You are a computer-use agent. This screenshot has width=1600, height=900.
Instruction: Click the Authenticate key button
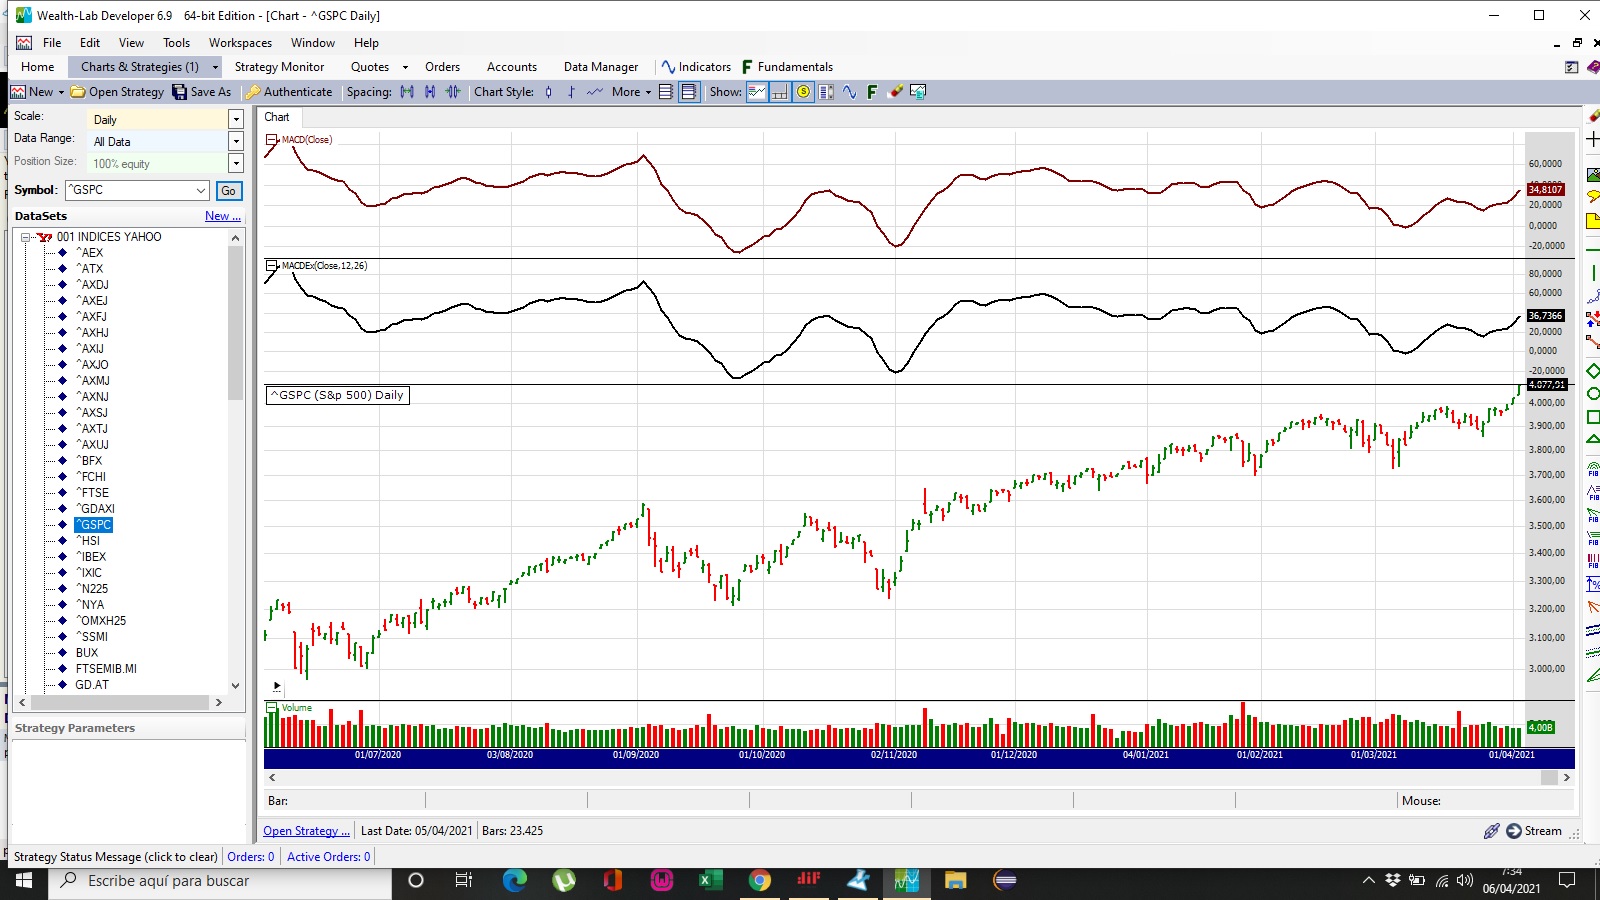289,92
